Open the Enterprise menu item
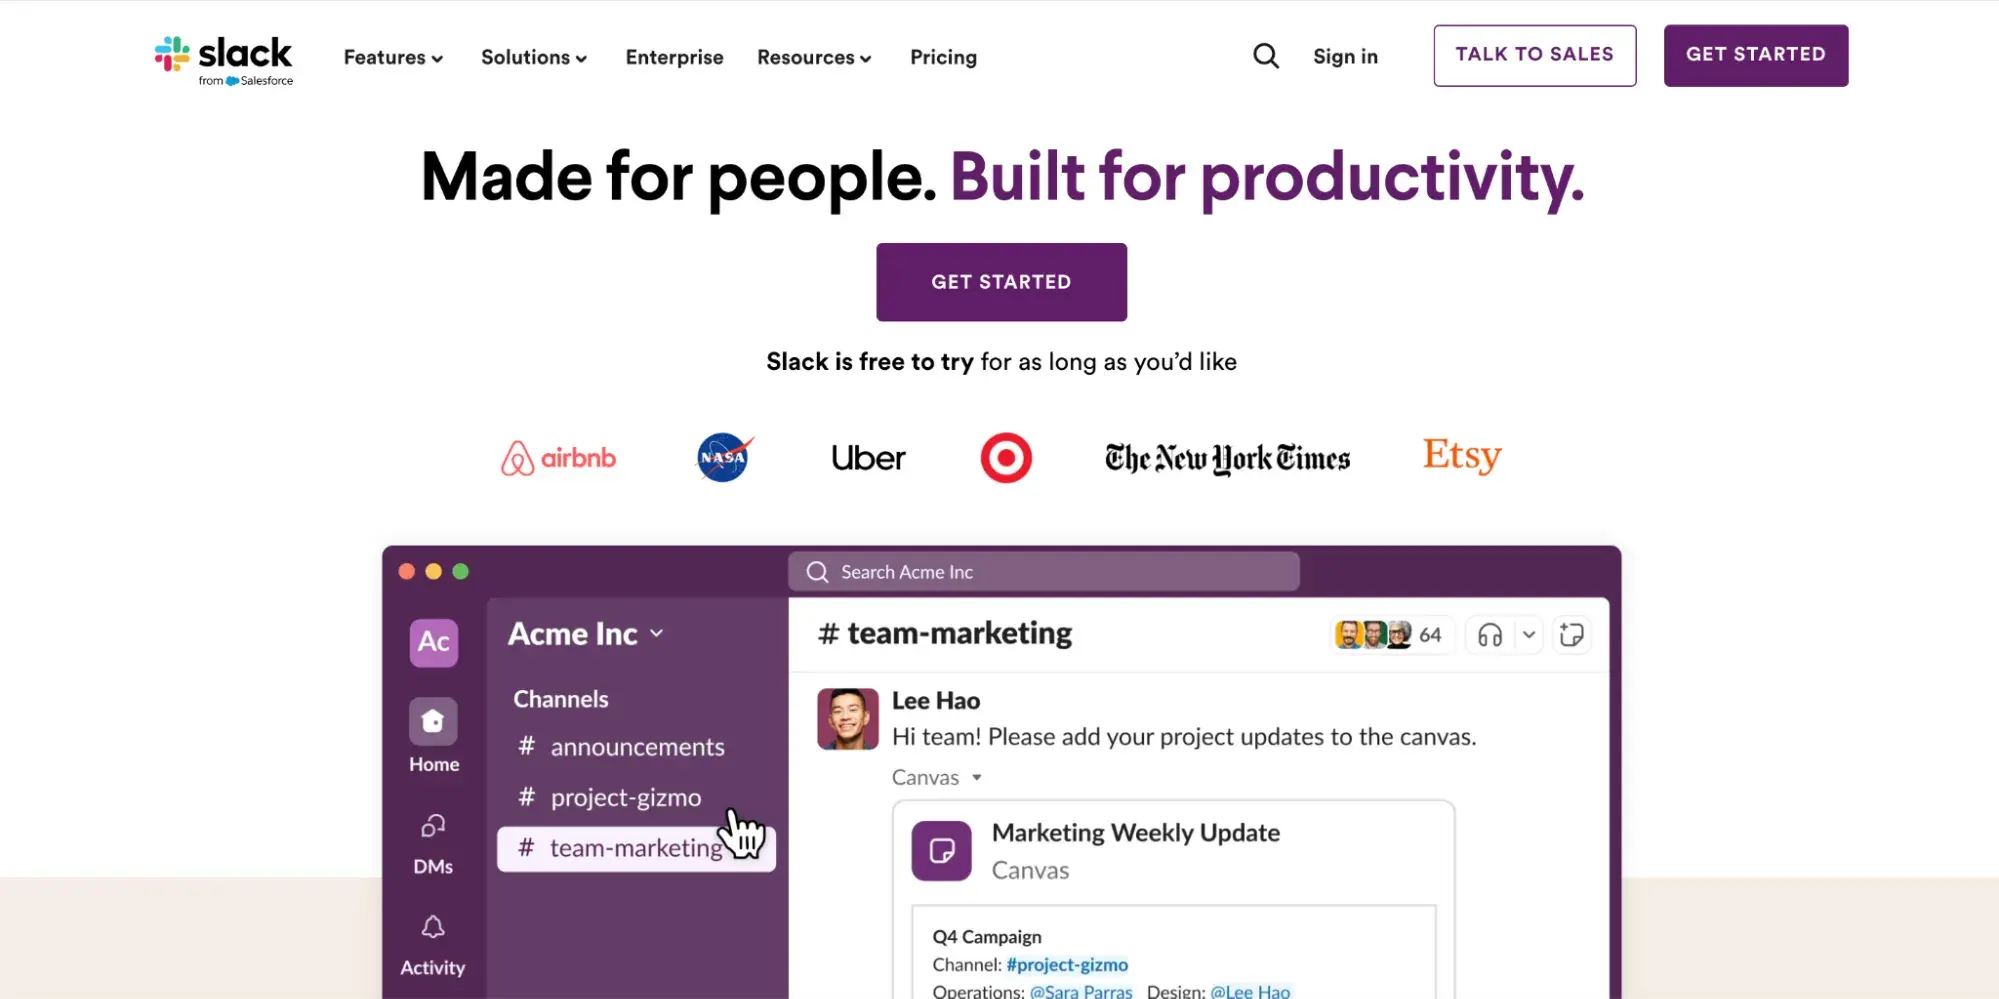The image size is (1999, 999). point(674,58)
